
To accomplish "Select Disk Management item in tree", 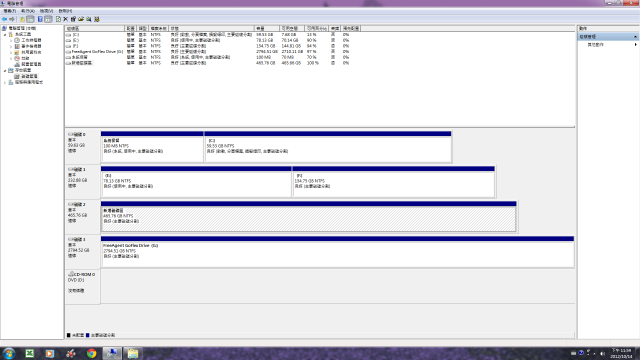I will (x=26, y=76).
